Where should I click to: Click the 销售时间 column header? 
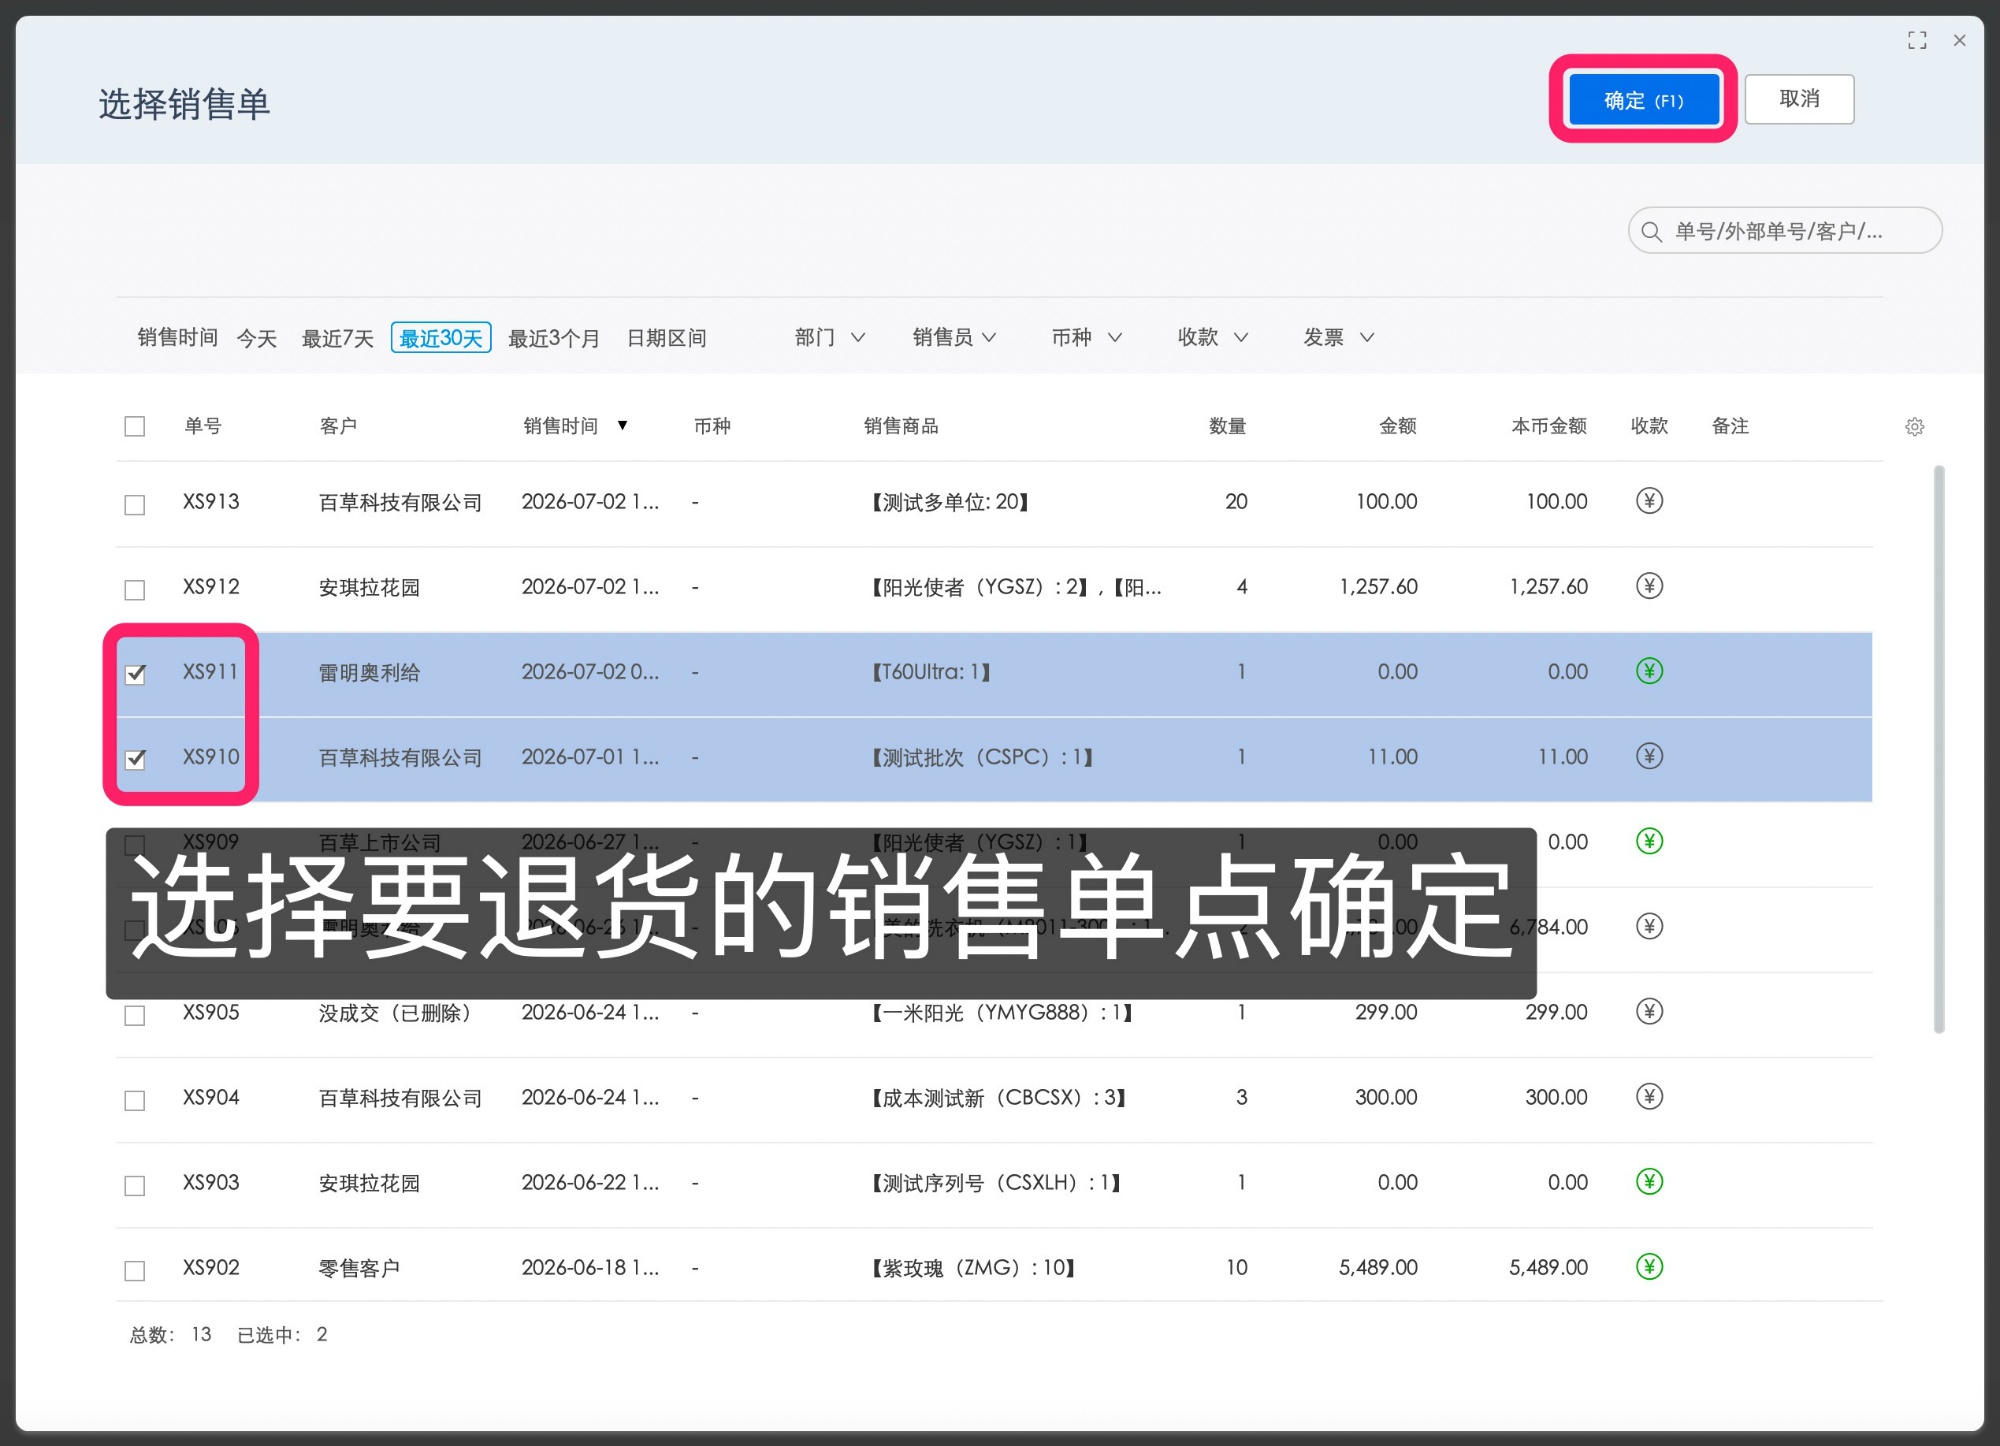click(x=561, y=426)
